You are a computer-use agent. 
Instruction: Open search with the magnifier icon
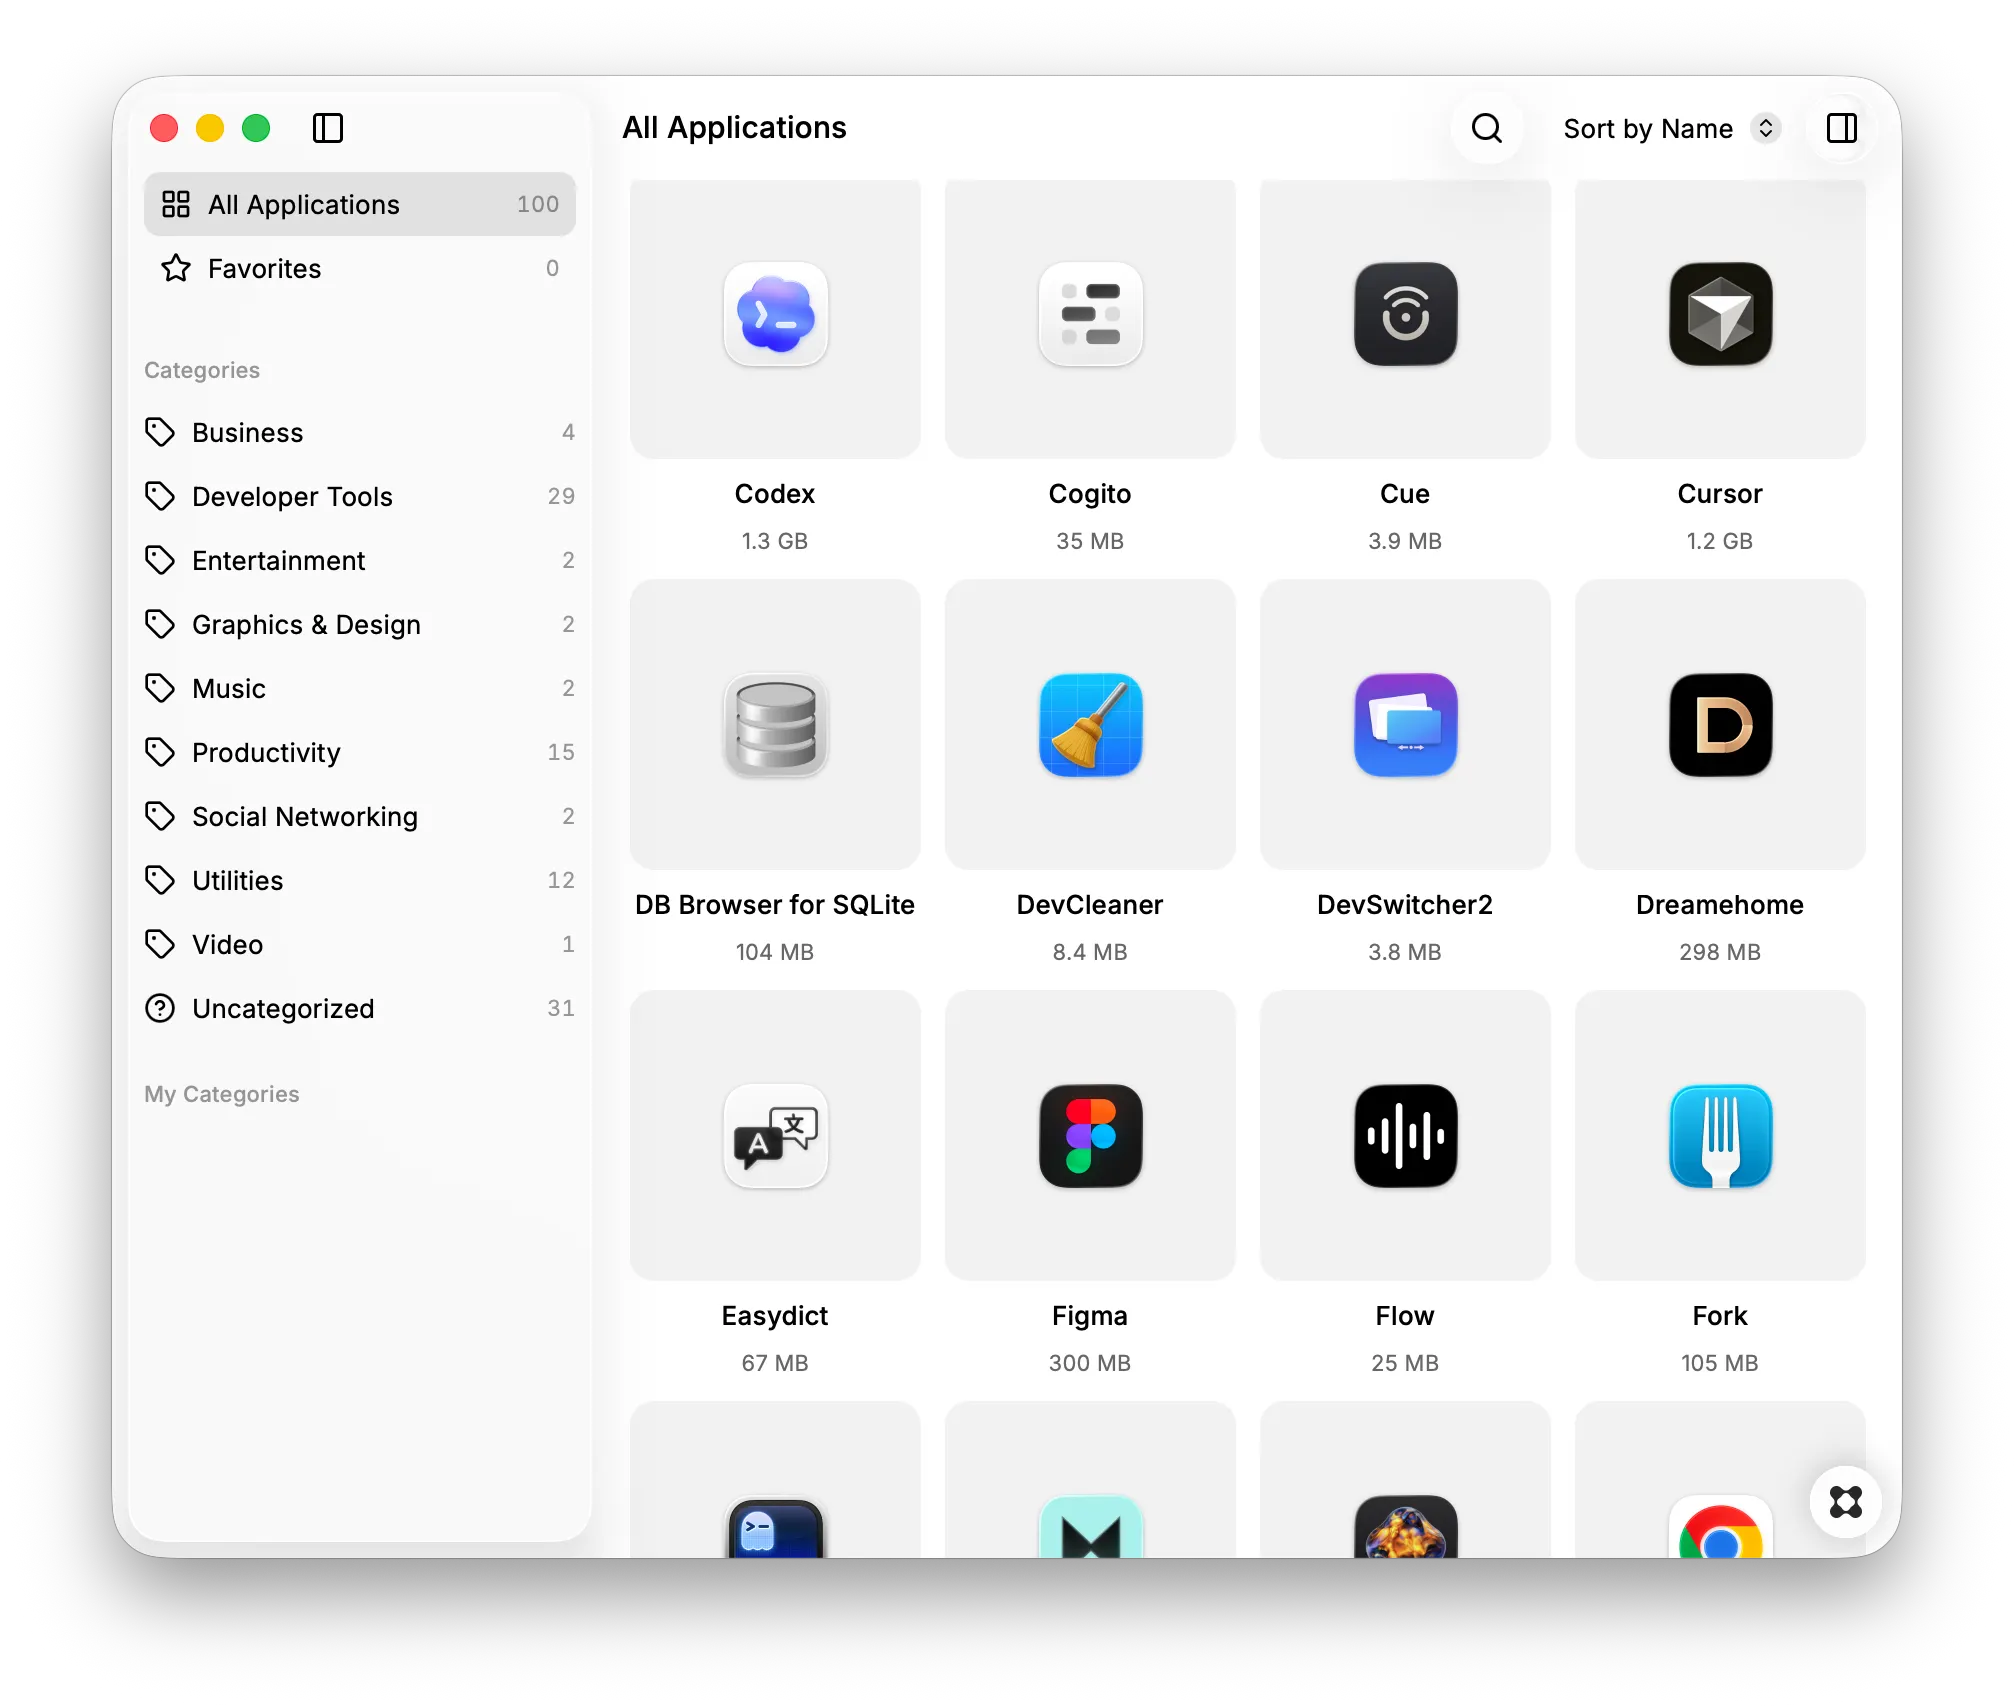click(1487, 128)
